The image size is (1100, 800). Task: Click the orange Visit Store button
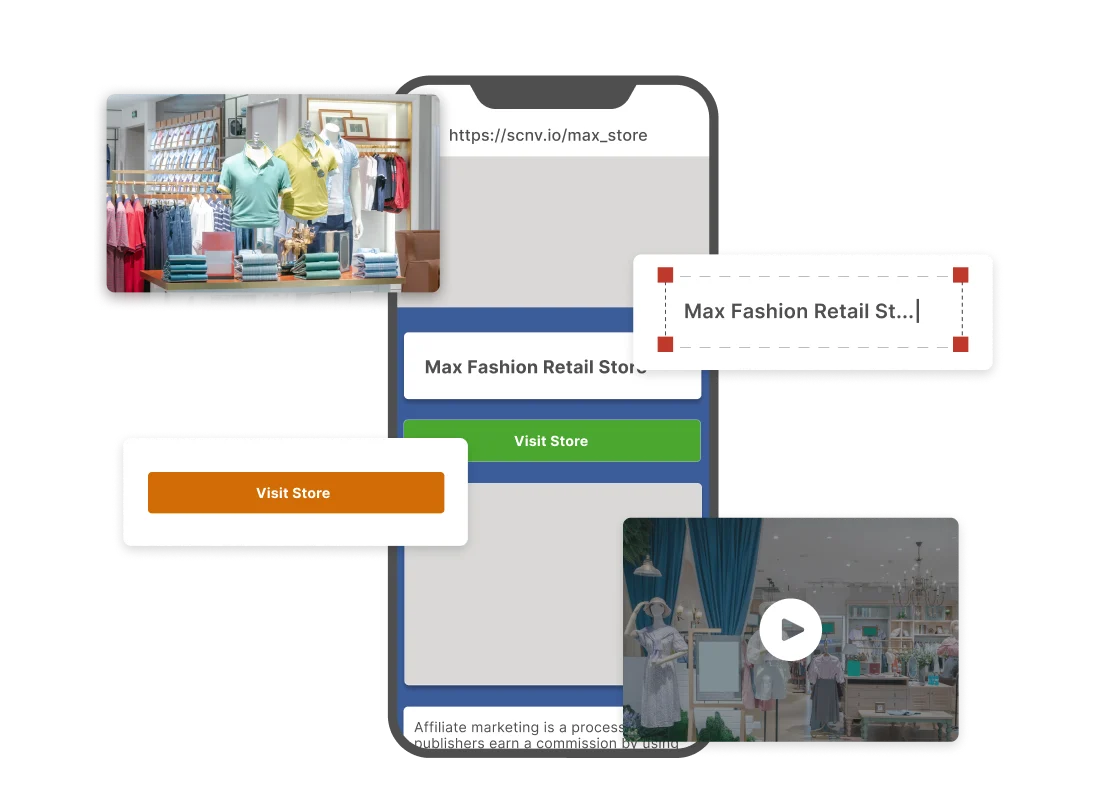coord(295,493)
